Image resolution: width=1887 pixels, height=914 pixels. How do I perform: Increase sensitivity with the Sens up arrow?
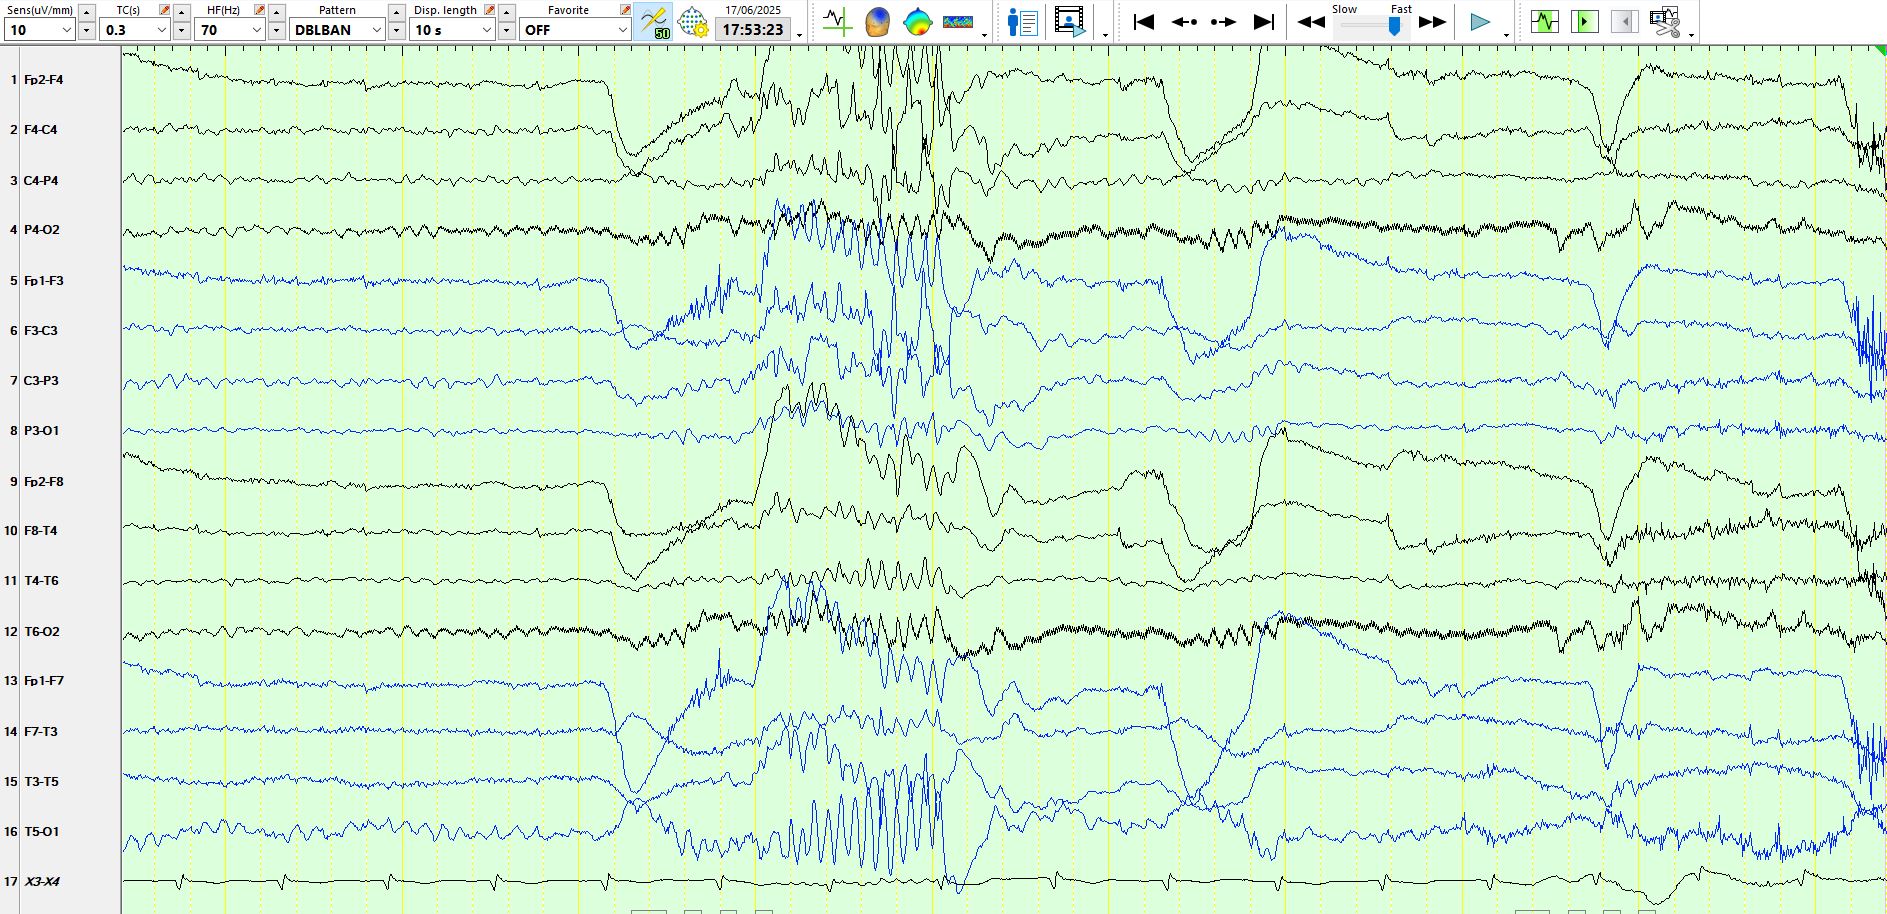coord(87,12)
